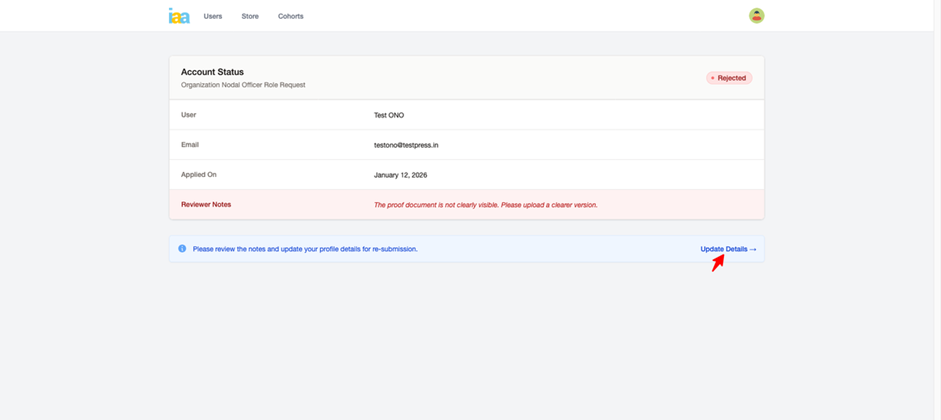Image resolution: width=941 pixels, height=420 pixels.
Task: Click the reviewer note about the proof document
Action: click(485, 205)
